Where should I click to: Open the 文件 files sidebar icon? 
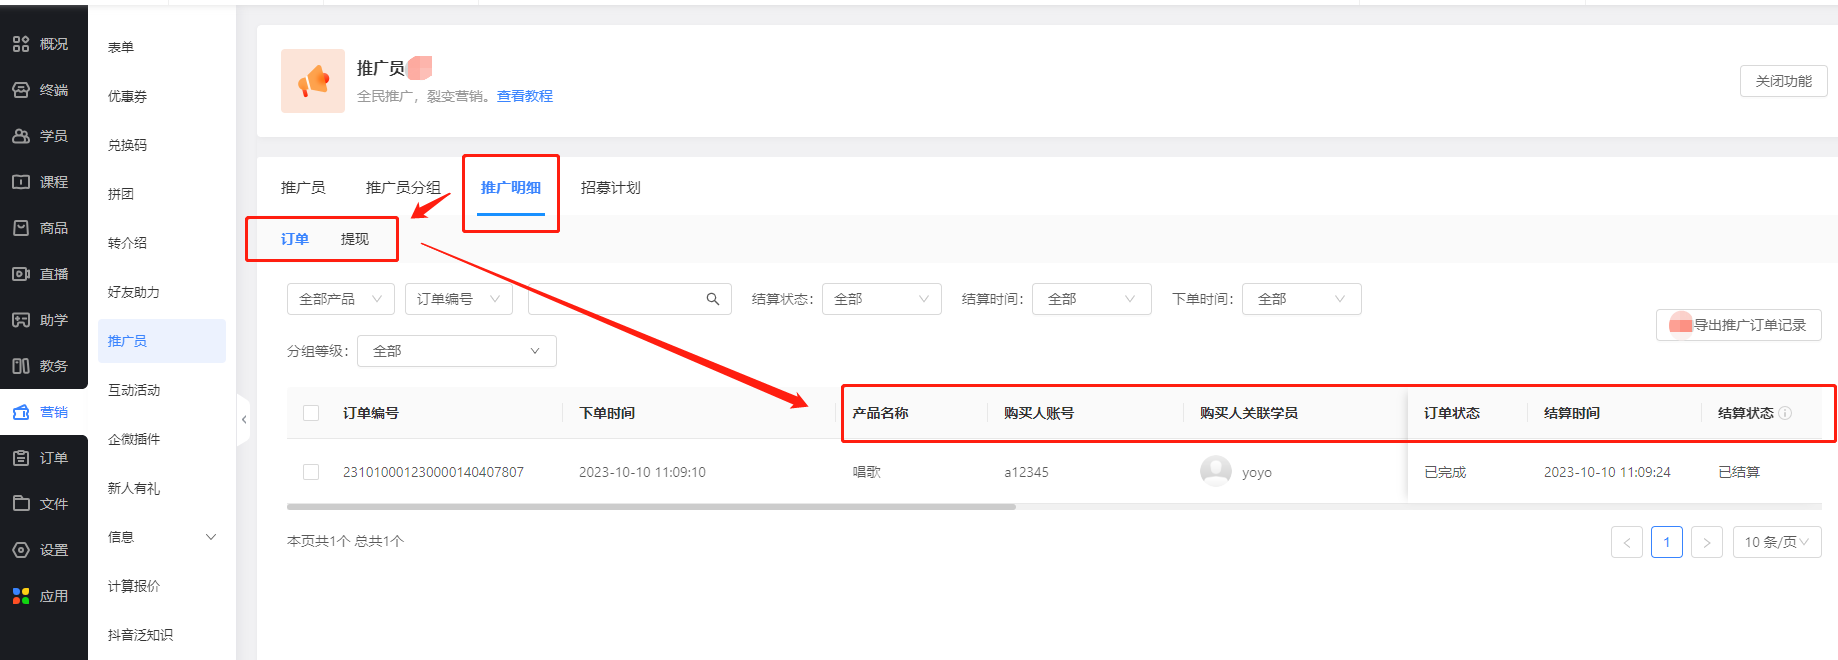pos(21,504)
